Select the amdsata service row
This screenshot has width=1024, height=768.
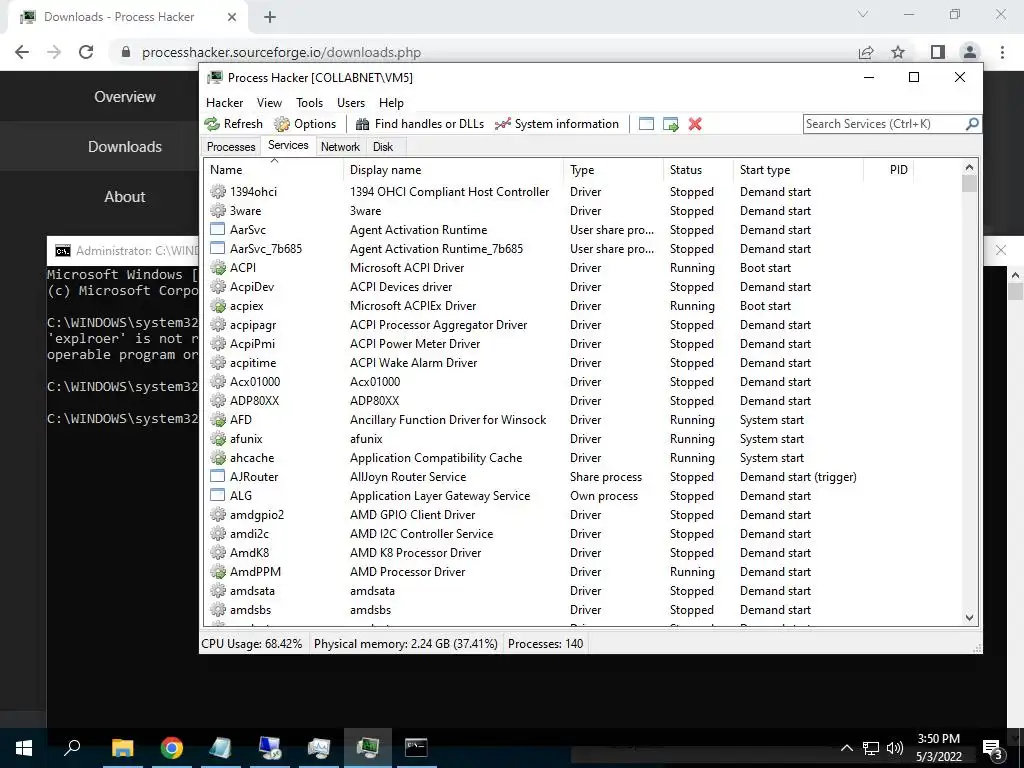click(x=583, y=590)
